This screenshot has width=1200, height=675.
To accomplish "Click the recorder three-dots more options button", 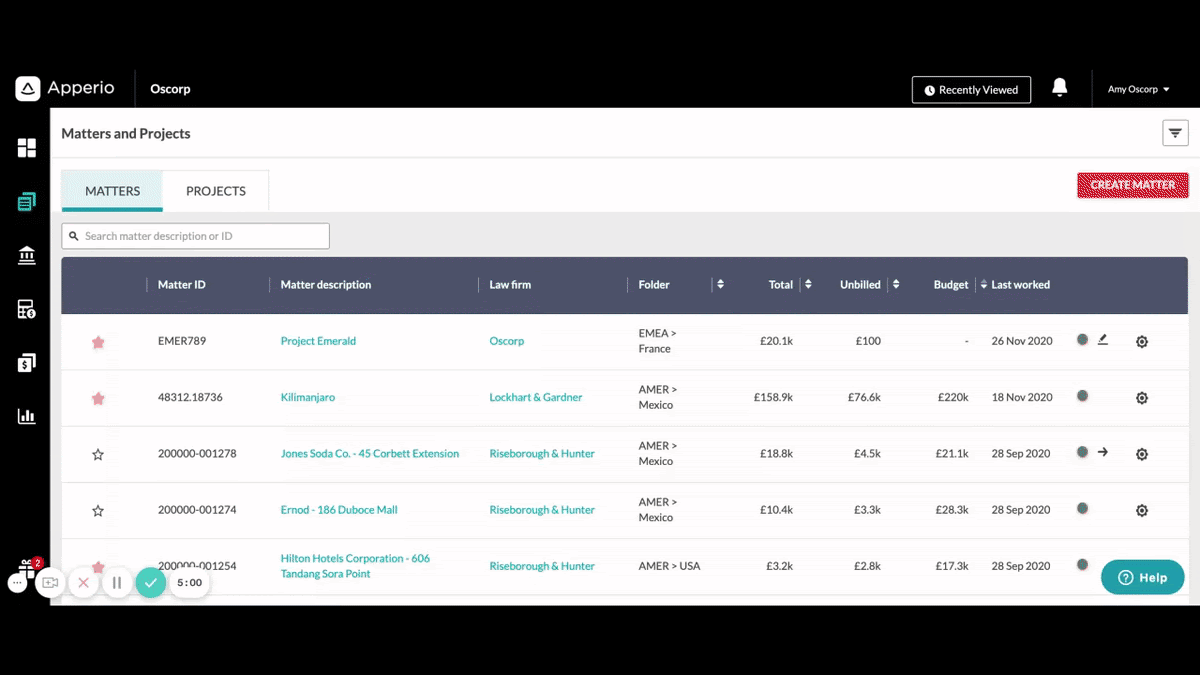I will pos(18,582).
